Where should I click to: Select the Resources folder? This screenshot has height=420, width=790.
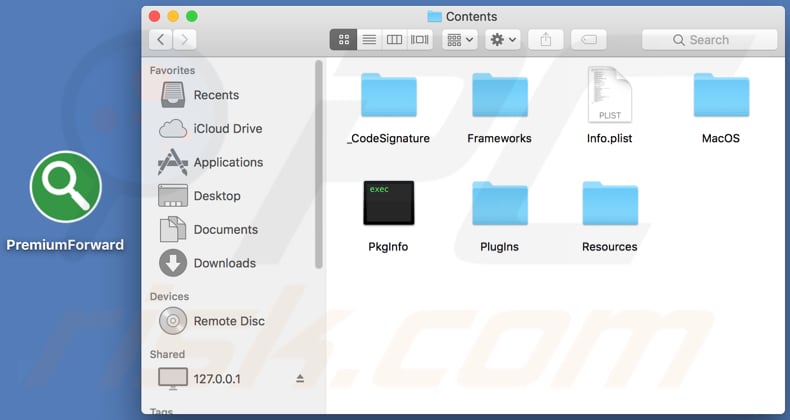(610, 203)
